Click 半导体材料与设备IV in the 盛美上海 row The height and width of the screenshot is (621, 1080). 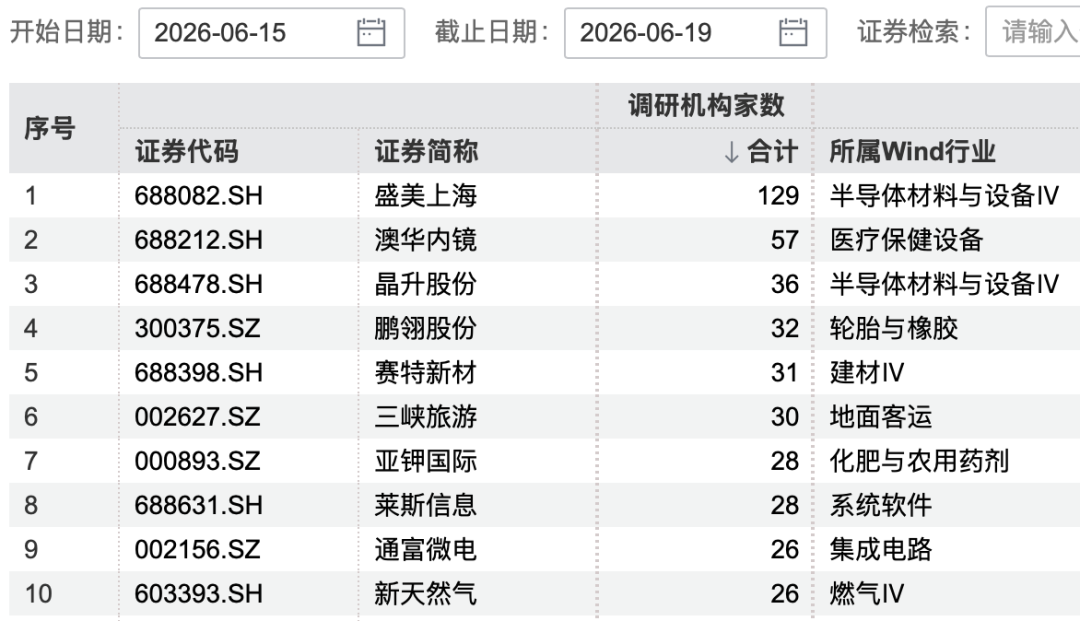tap(944, 196)
